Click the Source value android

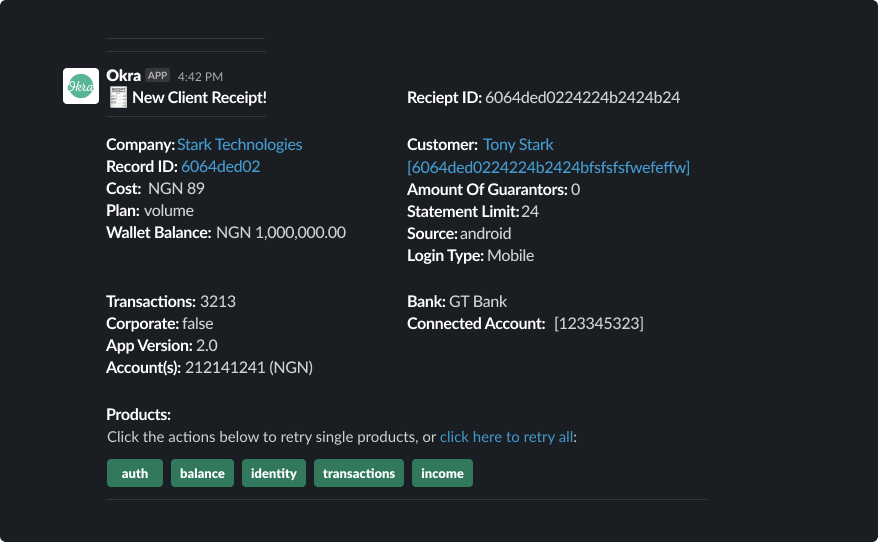(485, 233)
